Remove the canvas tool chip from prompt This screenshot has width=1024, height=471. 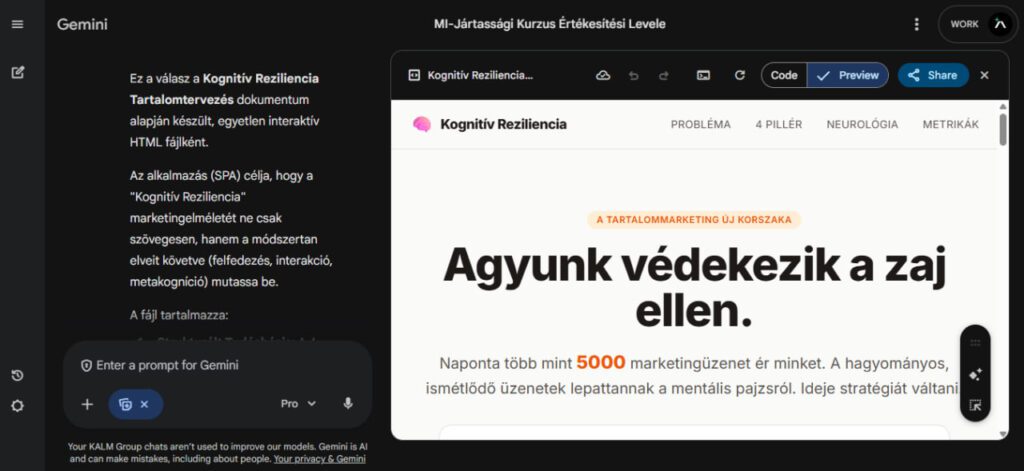pos(144,404)
